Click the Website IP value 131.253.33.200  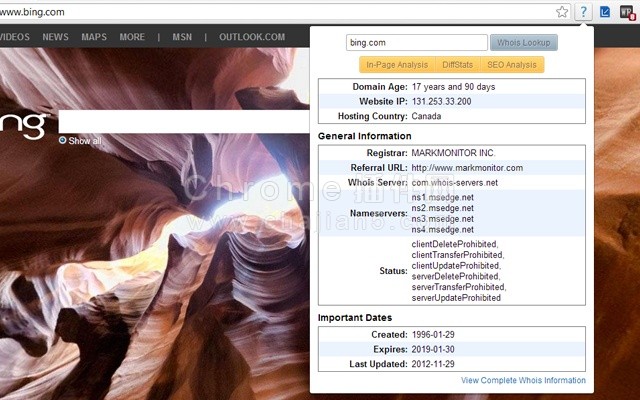(x=441, y=101)
